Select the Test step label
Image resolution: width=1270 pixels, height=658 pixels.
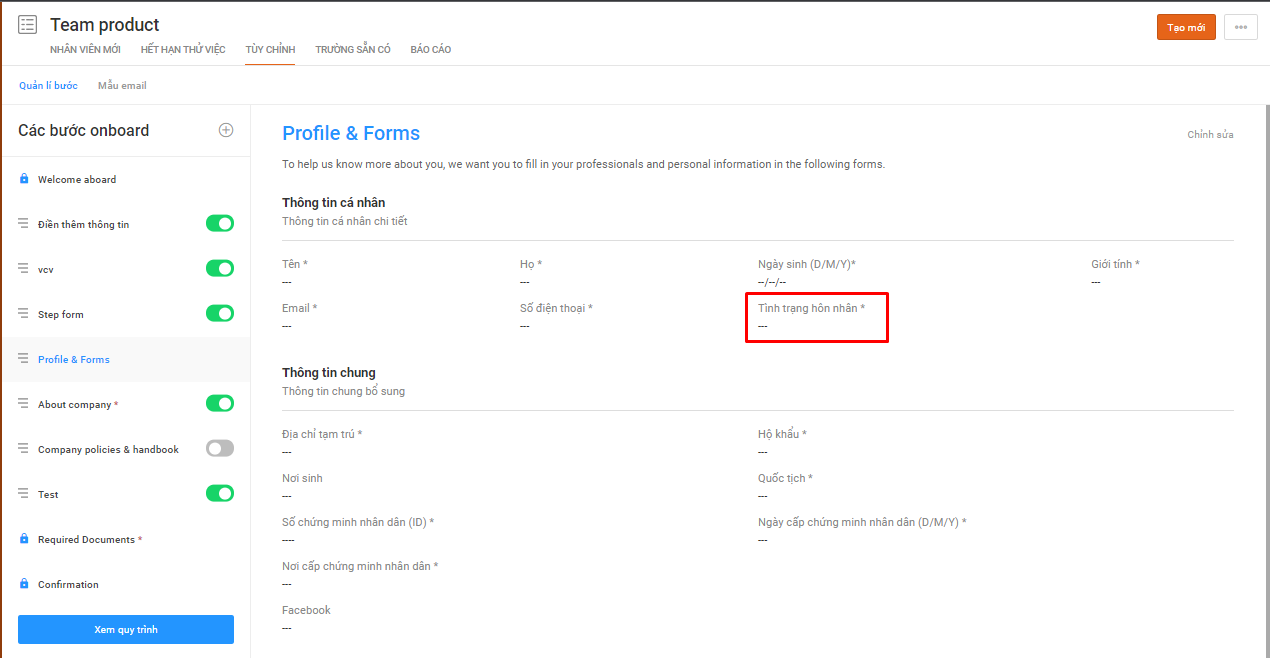tap(48, 495)
